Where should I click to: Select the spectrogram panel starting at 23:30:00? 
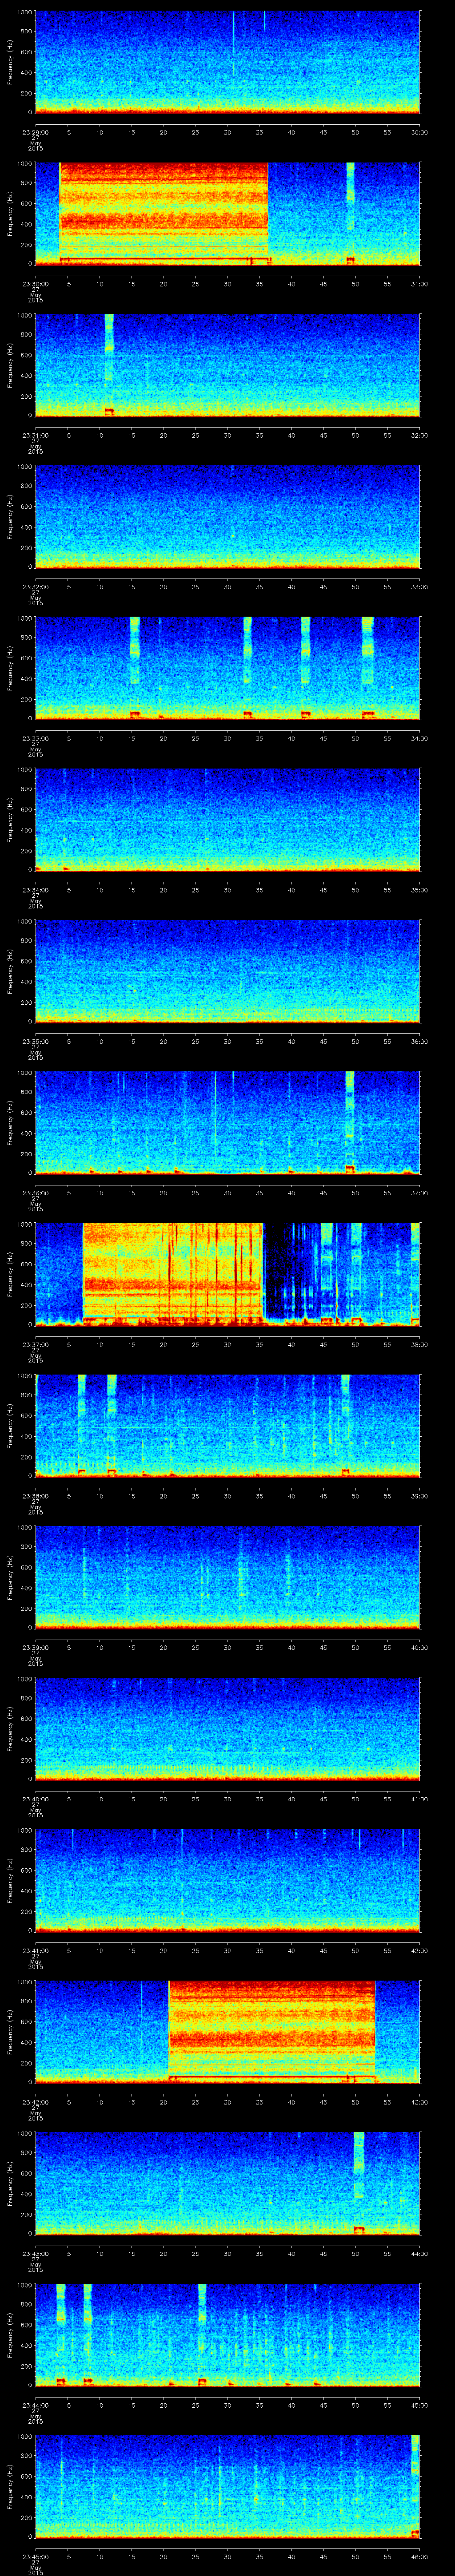pos(228,214)
